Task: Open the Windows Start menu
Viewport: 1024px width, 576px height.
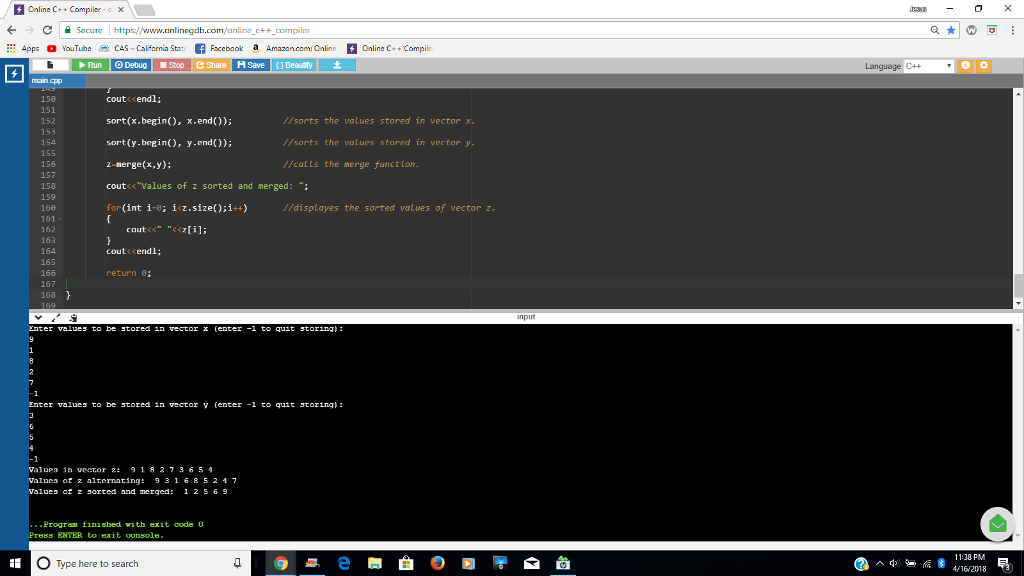Action: tap(15, 563)
